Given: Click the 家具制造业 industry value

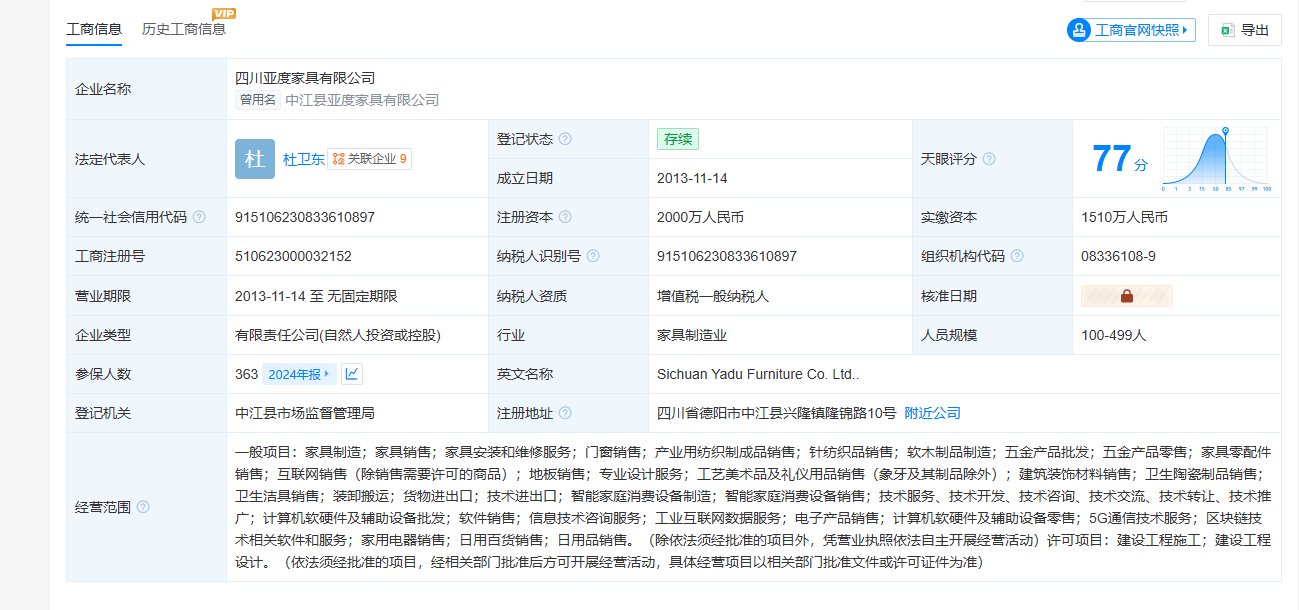Looking at the screenshot, I should pyautogui.click(x=692, y=335).
